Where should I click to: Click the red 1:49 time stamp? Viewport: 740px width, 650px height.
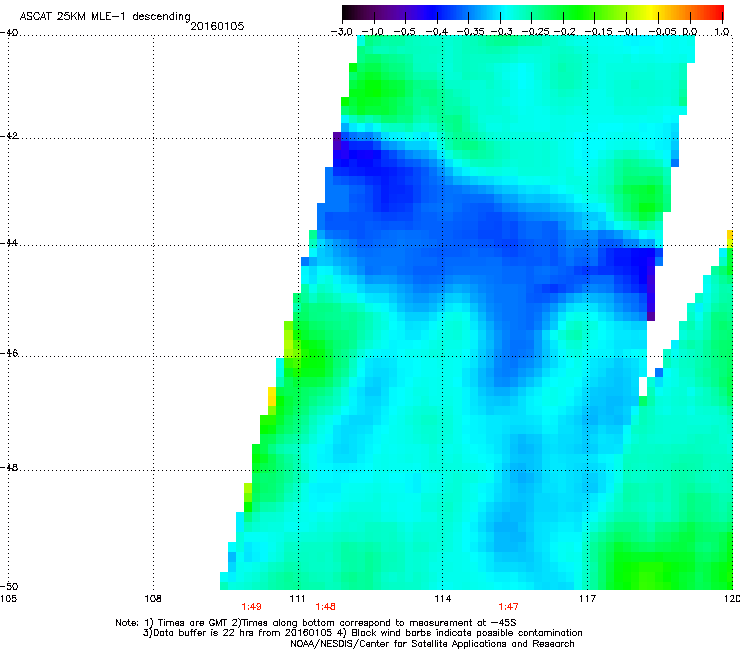pos(252,607)
